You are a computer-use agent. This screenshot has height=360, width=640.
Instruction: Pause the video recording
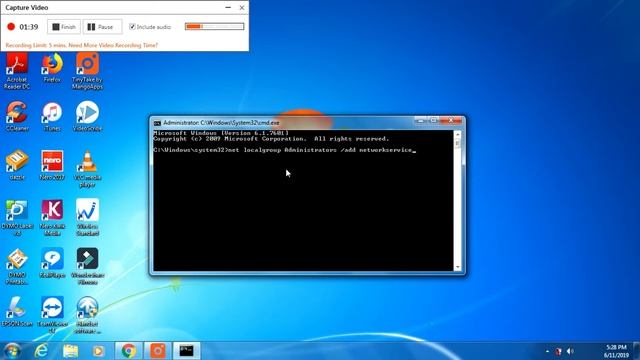tap(102, 27)
